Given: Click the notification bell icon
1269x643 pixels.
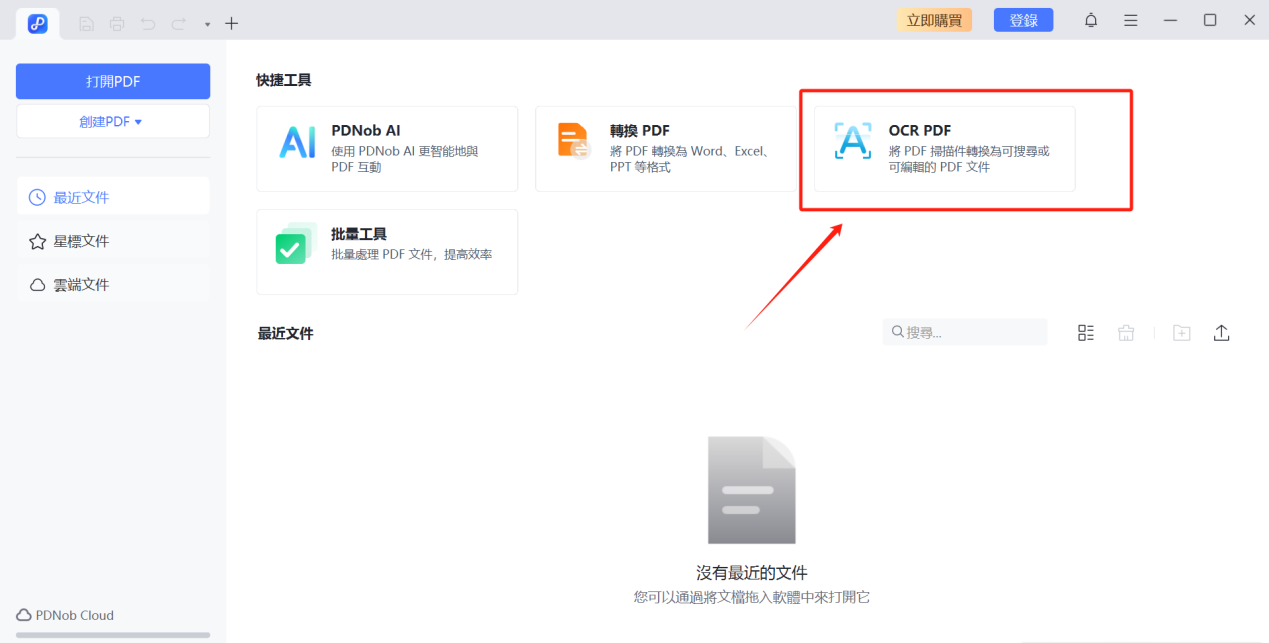Looking at the screenshot, I should [x=1091, y=19].
